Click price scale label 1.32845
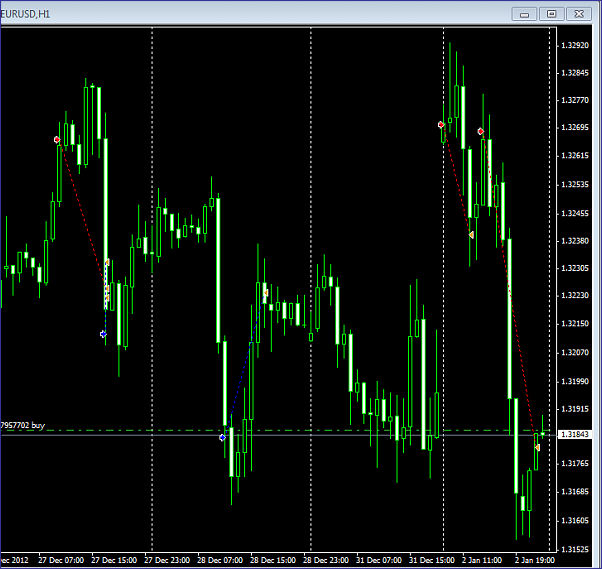 click(x=575, y=73)
